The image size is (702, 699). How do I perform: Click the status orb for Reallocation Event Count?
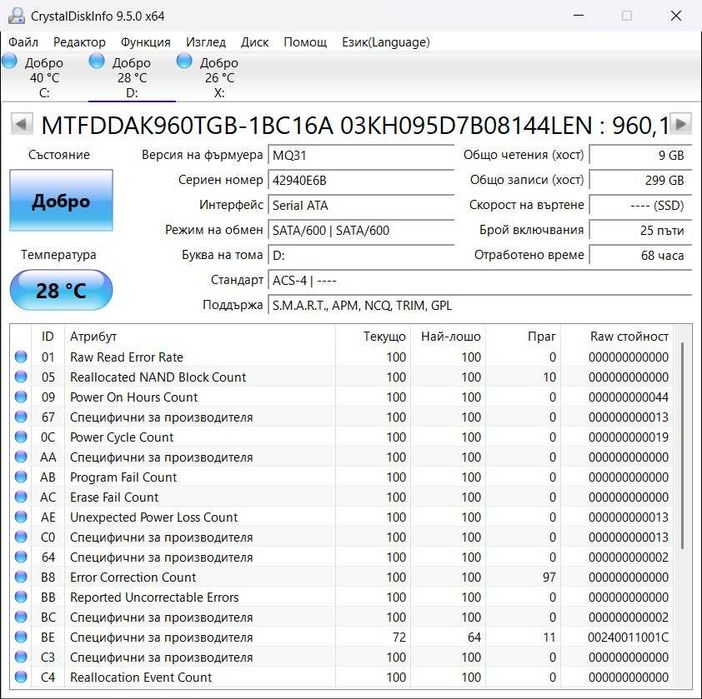pos(21,677)
